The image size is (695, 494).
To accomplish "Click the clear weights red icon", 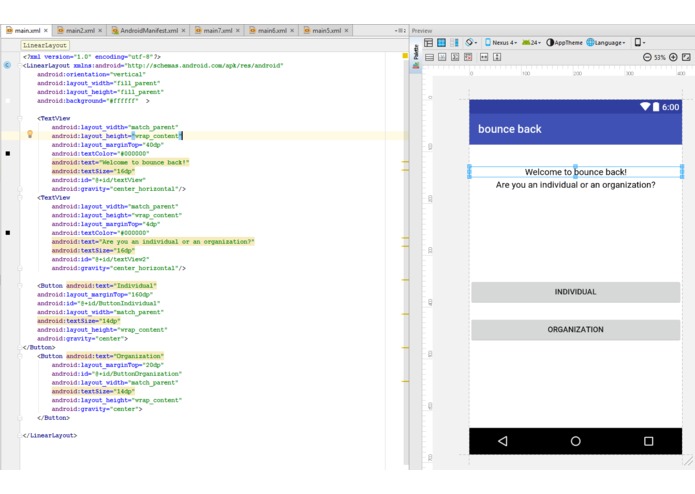I will [x=468, y=57].
